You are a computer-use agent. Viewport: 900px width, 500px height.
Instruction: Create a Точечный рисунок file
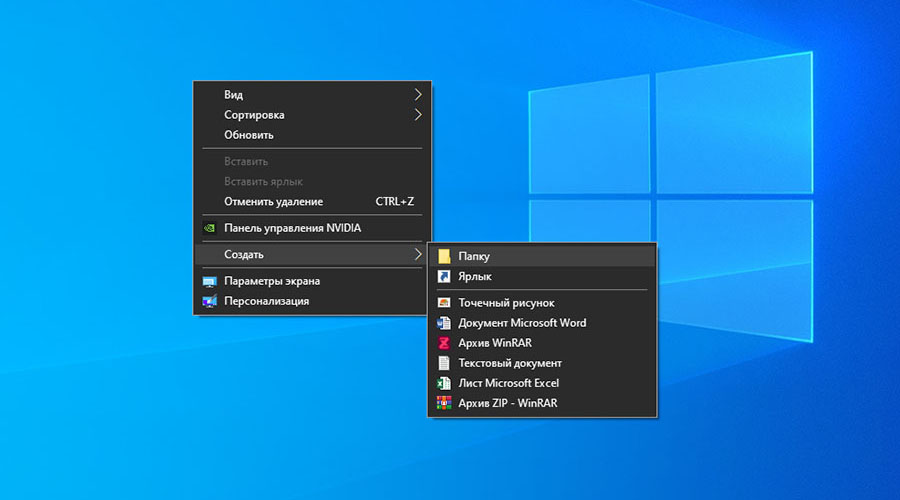[542, 303]
